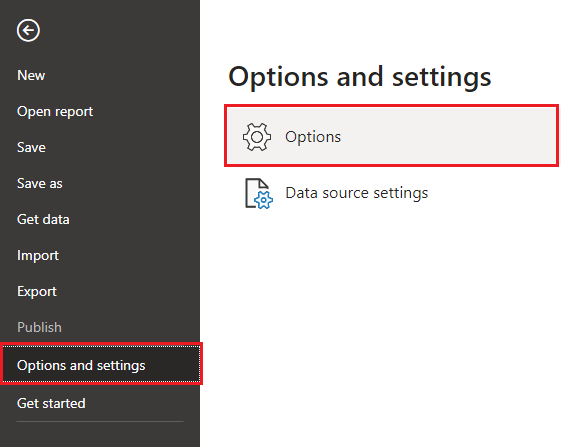Expand the Export submenu entry
This screenshot has width=561, height=447.
pyautogui.click(x=37, y=292)
